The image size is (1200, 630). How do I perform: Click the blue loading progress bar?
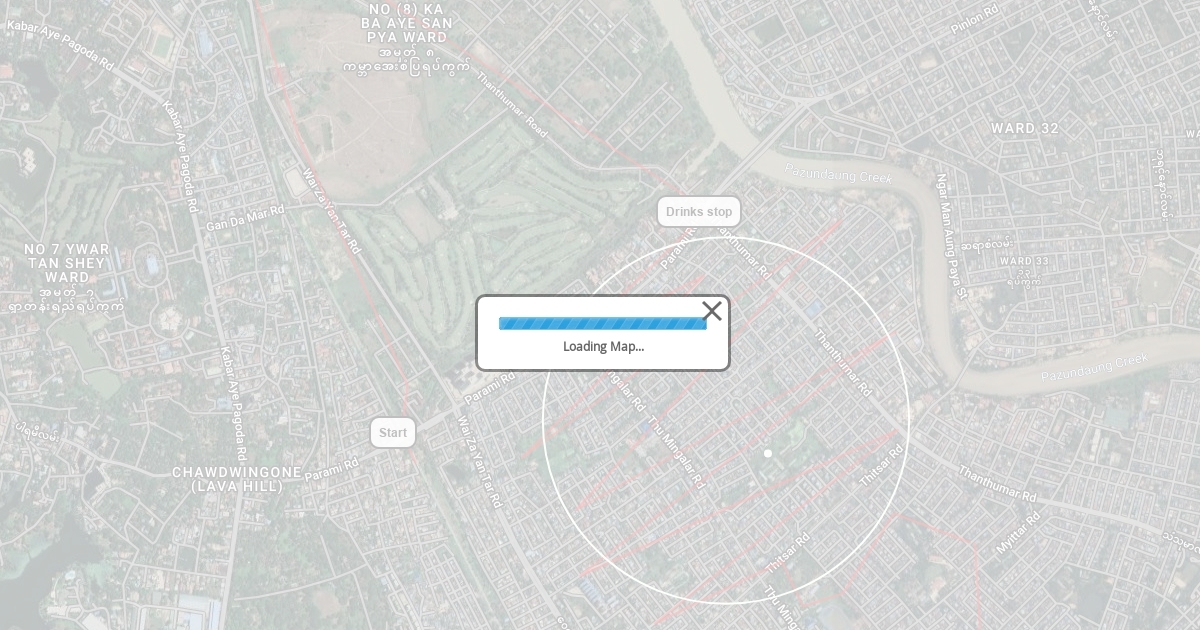(603, 323)
